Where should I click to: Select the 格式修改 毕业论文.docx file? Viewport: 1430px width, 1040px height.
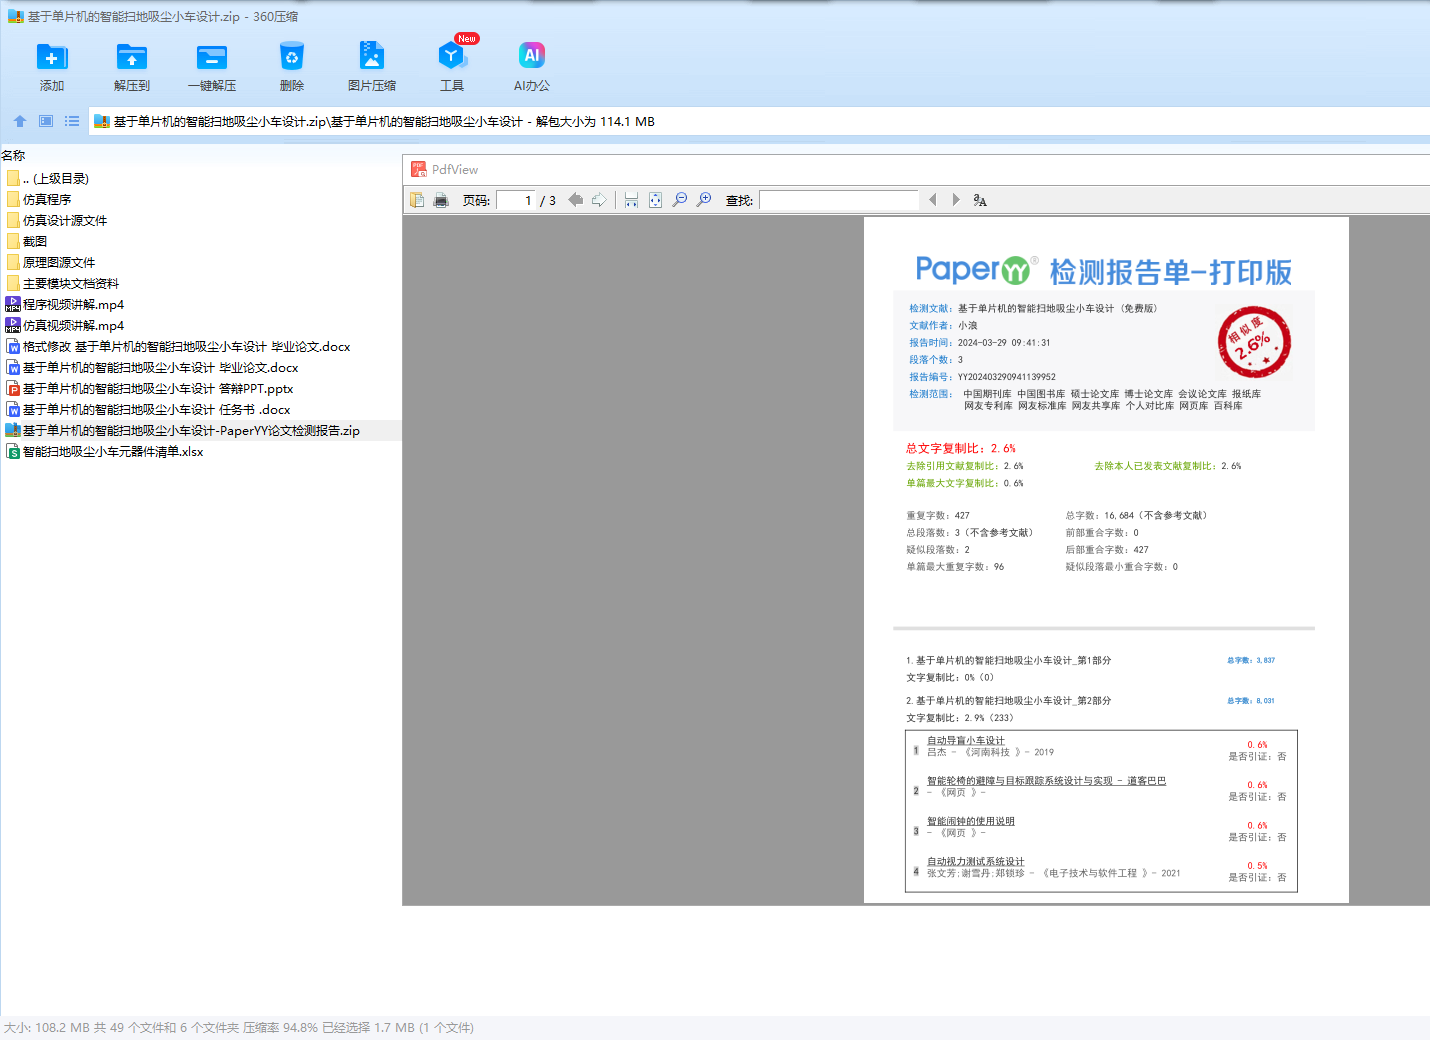(178, 346)
